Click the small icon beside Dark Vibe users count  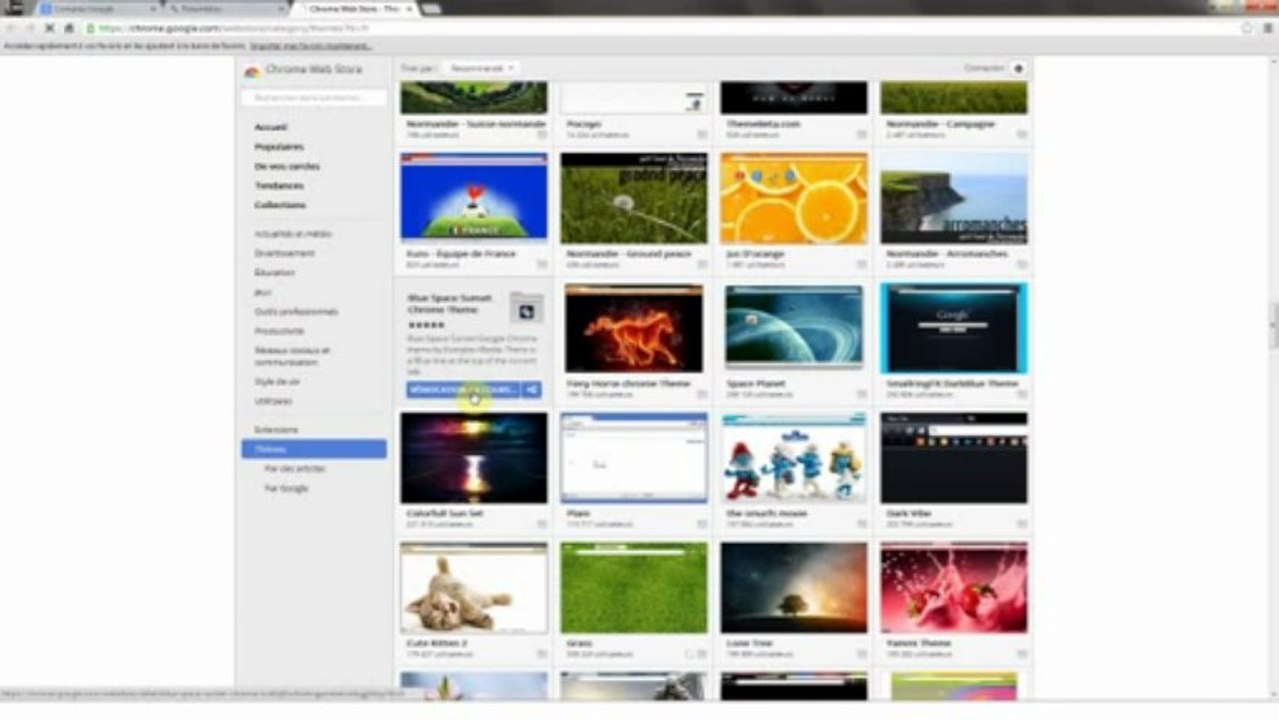pos(1021,524)
